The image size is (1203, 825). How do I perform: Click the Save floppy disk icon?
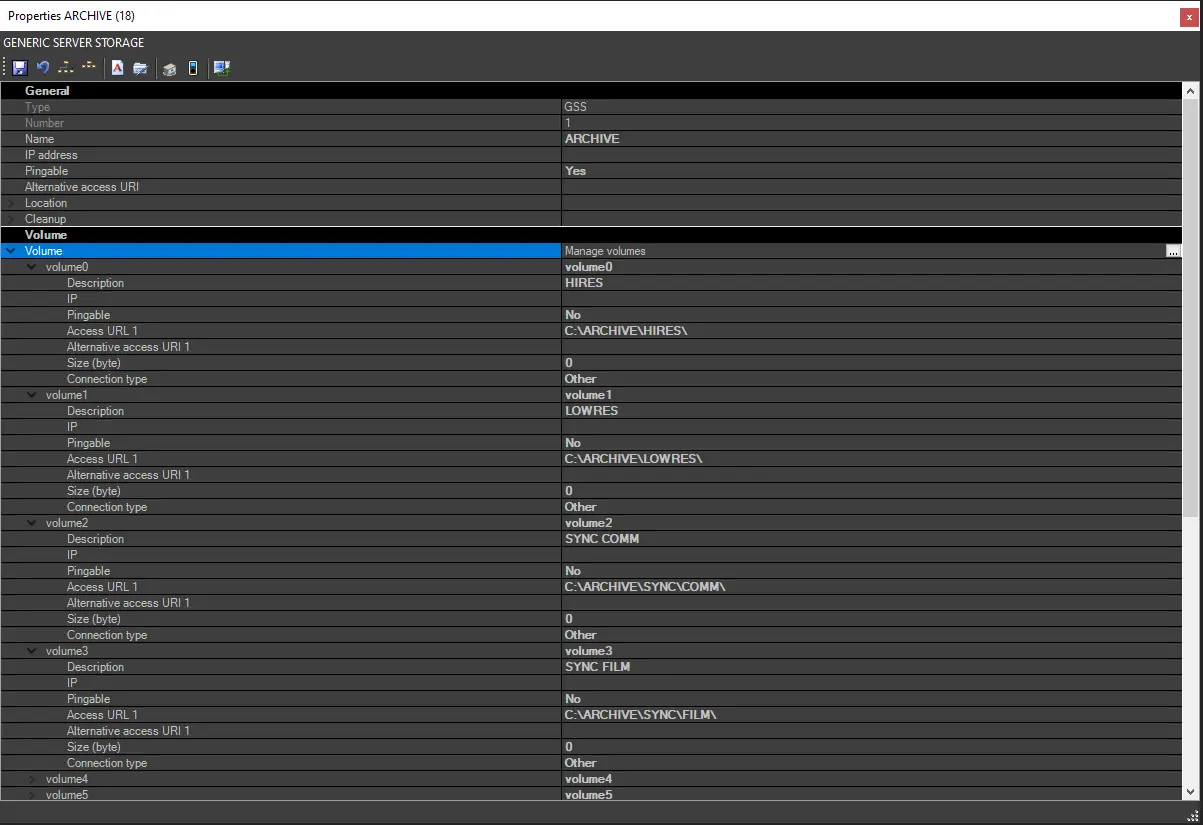click(19, 68)
